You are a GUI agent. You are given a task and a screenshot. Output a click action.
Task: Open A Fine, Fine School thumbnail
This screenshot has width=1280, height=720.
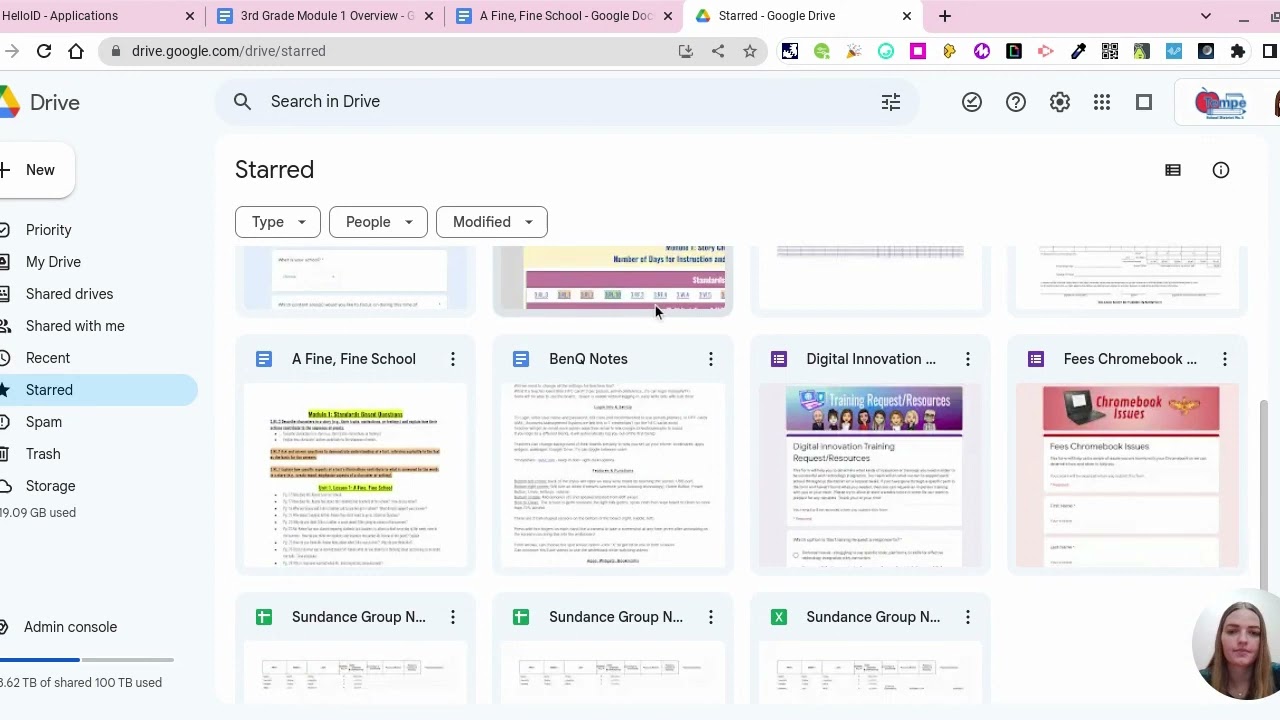tap(355, 475)
